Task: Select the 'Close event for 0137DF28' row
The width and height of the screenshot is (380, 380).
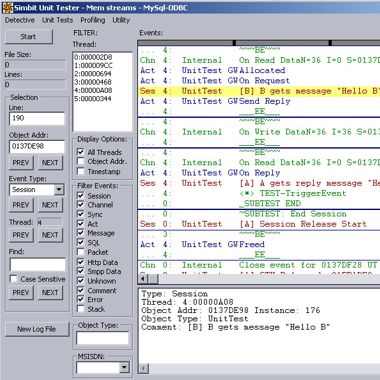Action: 259,265
